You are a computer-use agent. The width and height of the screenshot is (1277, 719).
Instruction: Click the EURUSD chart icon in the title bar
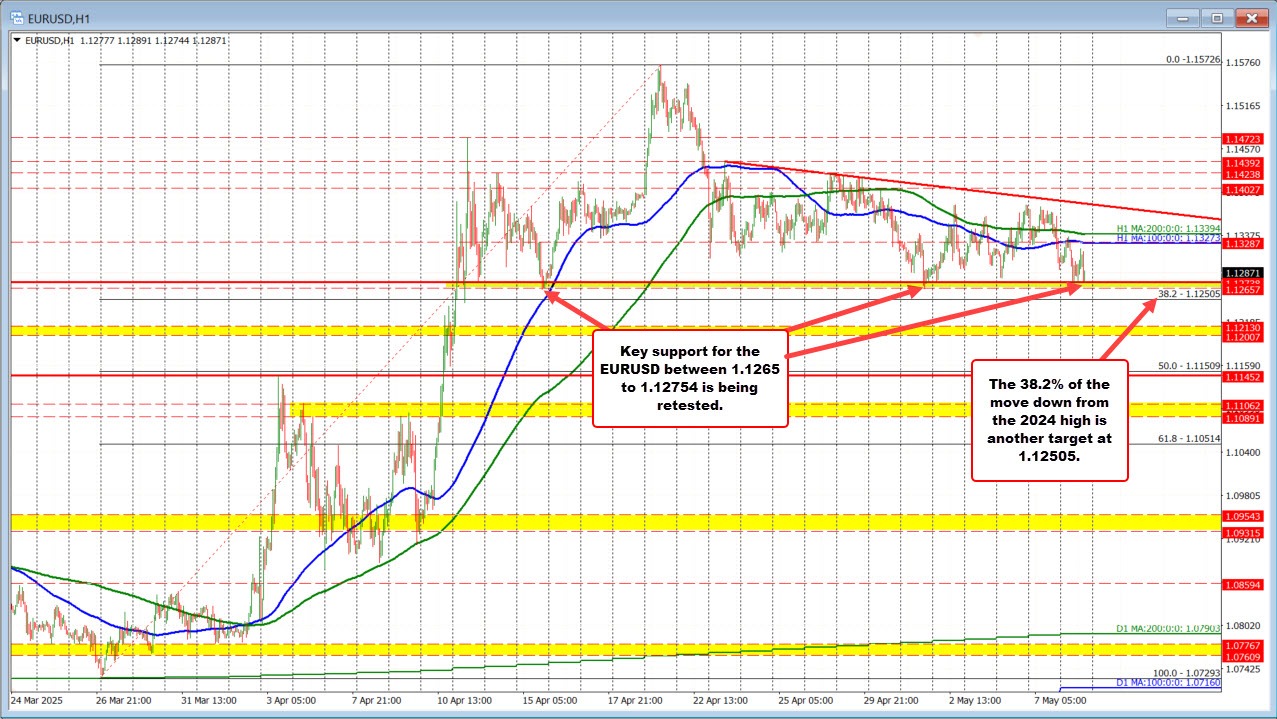click(x=19, y=17)
